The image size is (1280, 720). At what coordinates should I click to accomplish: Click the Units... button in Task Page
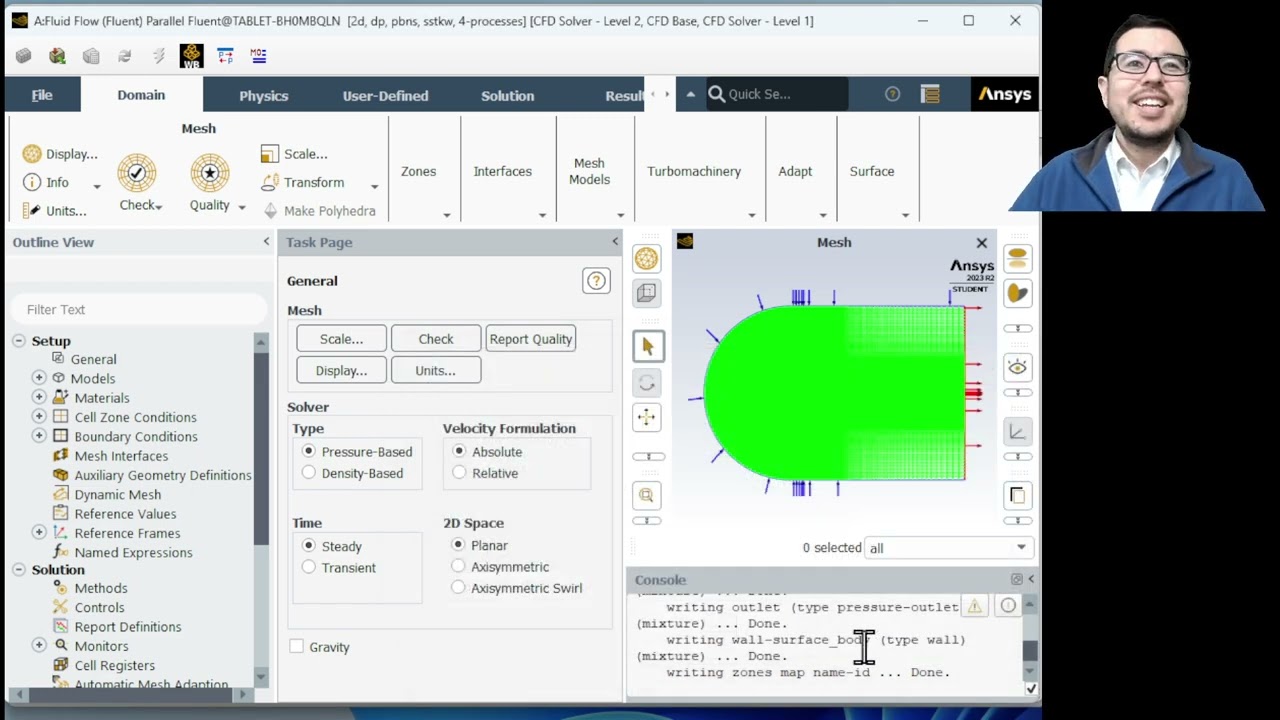click(x=436, y=371)
